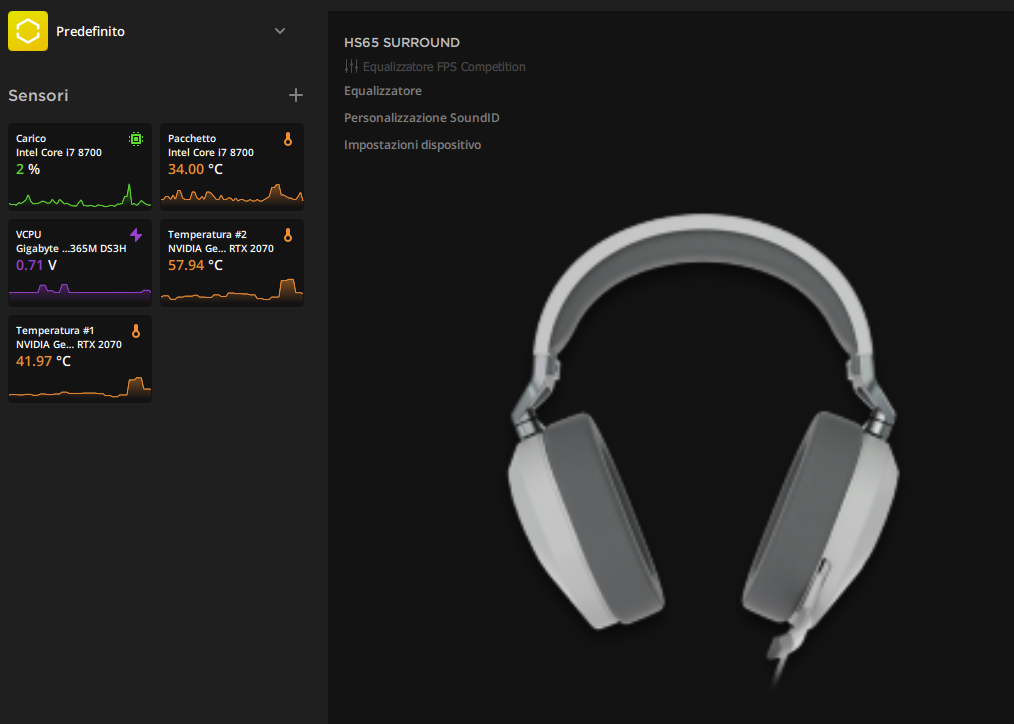Click the purple VCPU voltage graph
The image size is (1014, 724).
(80, 293)
